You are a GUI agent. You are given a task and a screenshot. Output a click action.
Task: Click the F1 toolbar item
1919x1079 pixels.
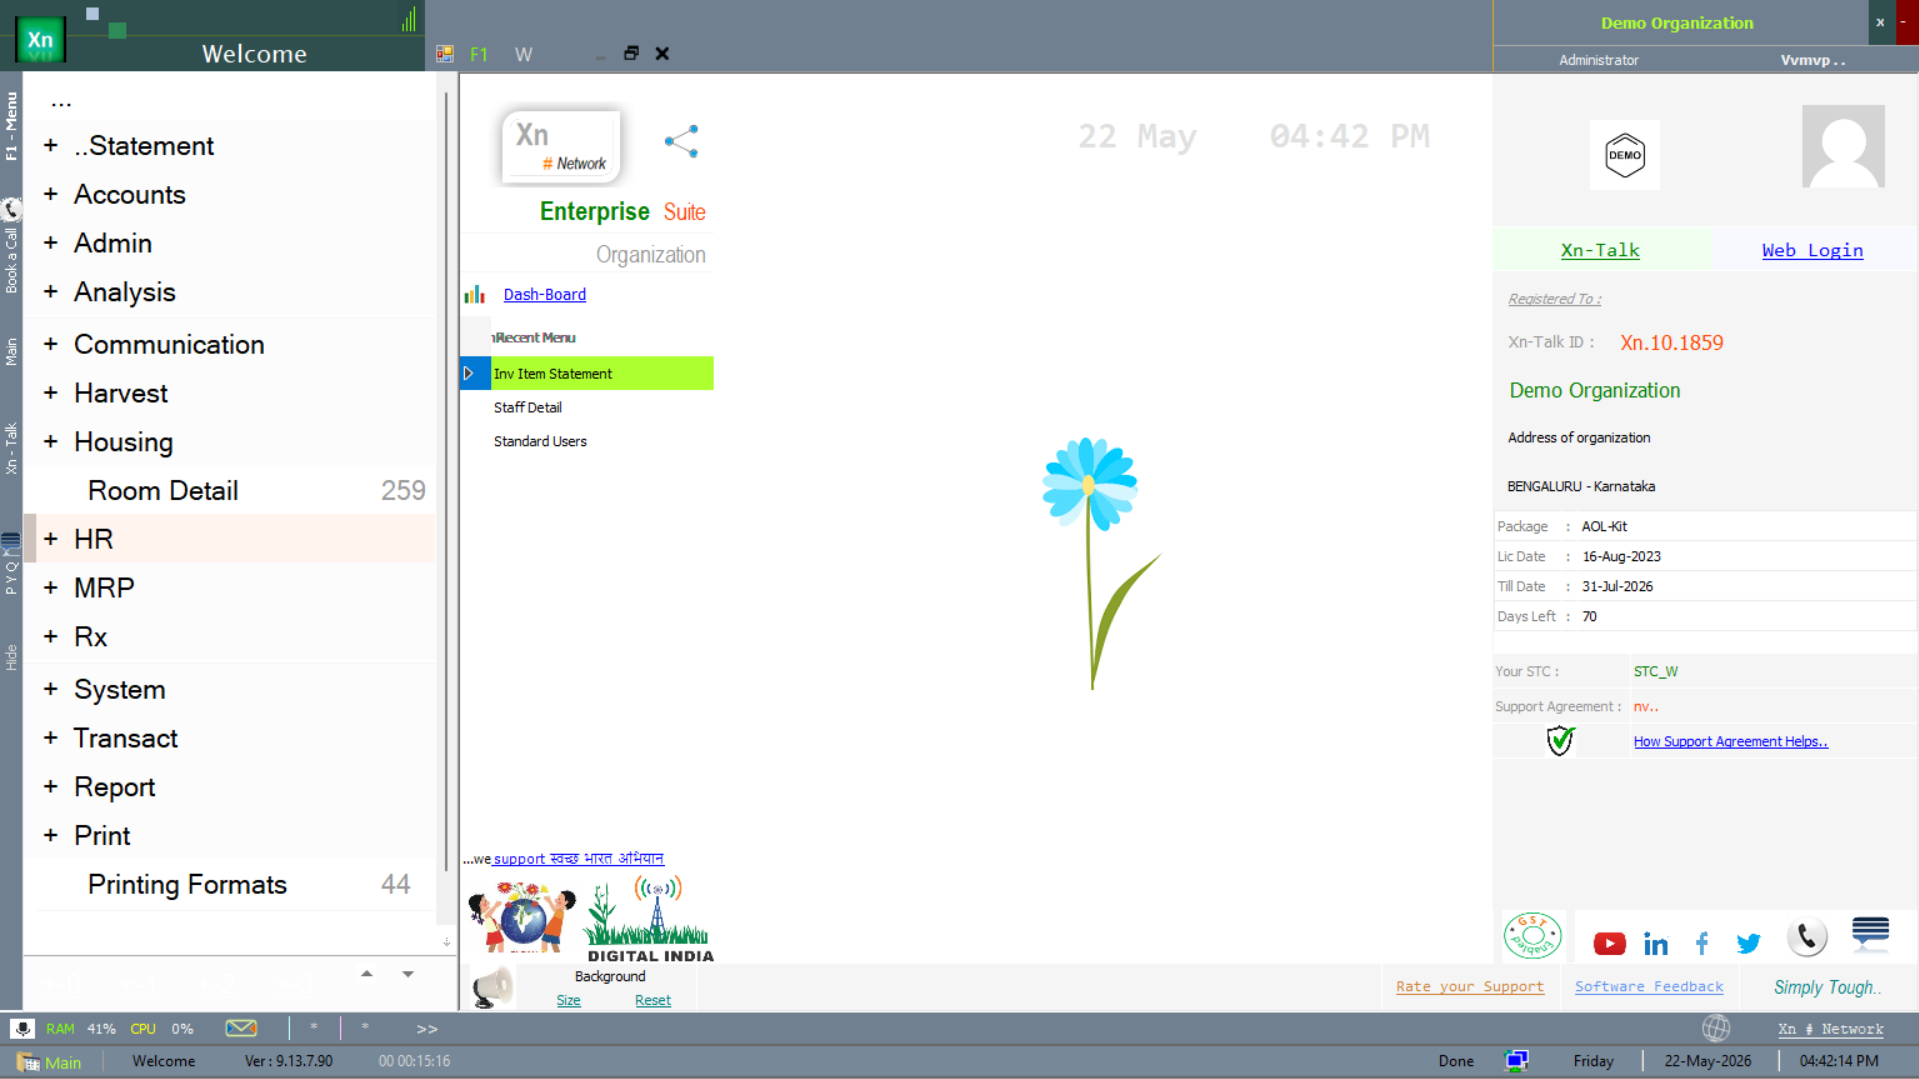[x=479, y=54]
